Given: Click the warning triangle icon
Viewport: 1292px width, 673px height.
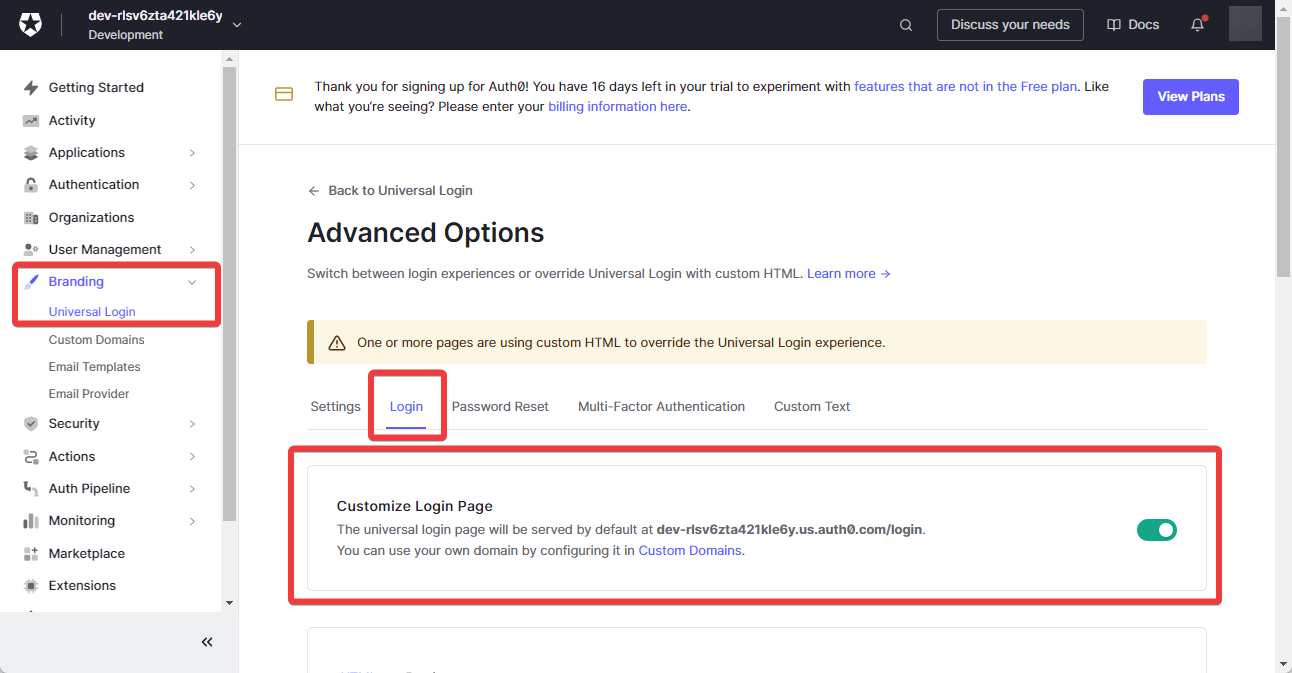Looking at the screenshot, I should tap(337, 343).
